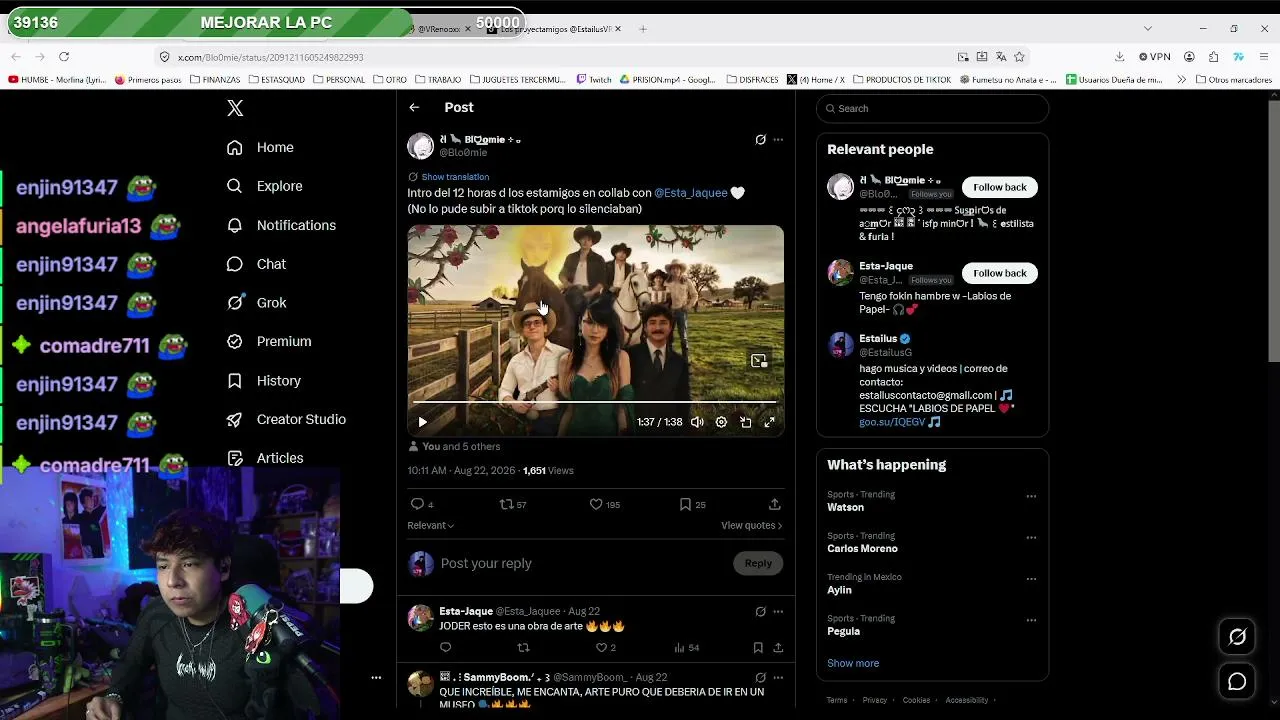Show more trending topics
1280x720 pixels.
(853, 663)
